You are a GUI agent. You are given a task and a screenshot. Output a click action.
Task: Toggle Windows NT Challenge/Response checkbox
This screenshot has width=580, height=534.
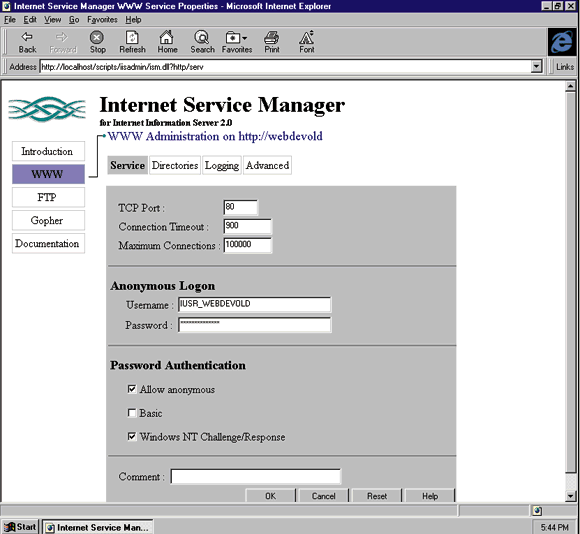pos(132,436)
